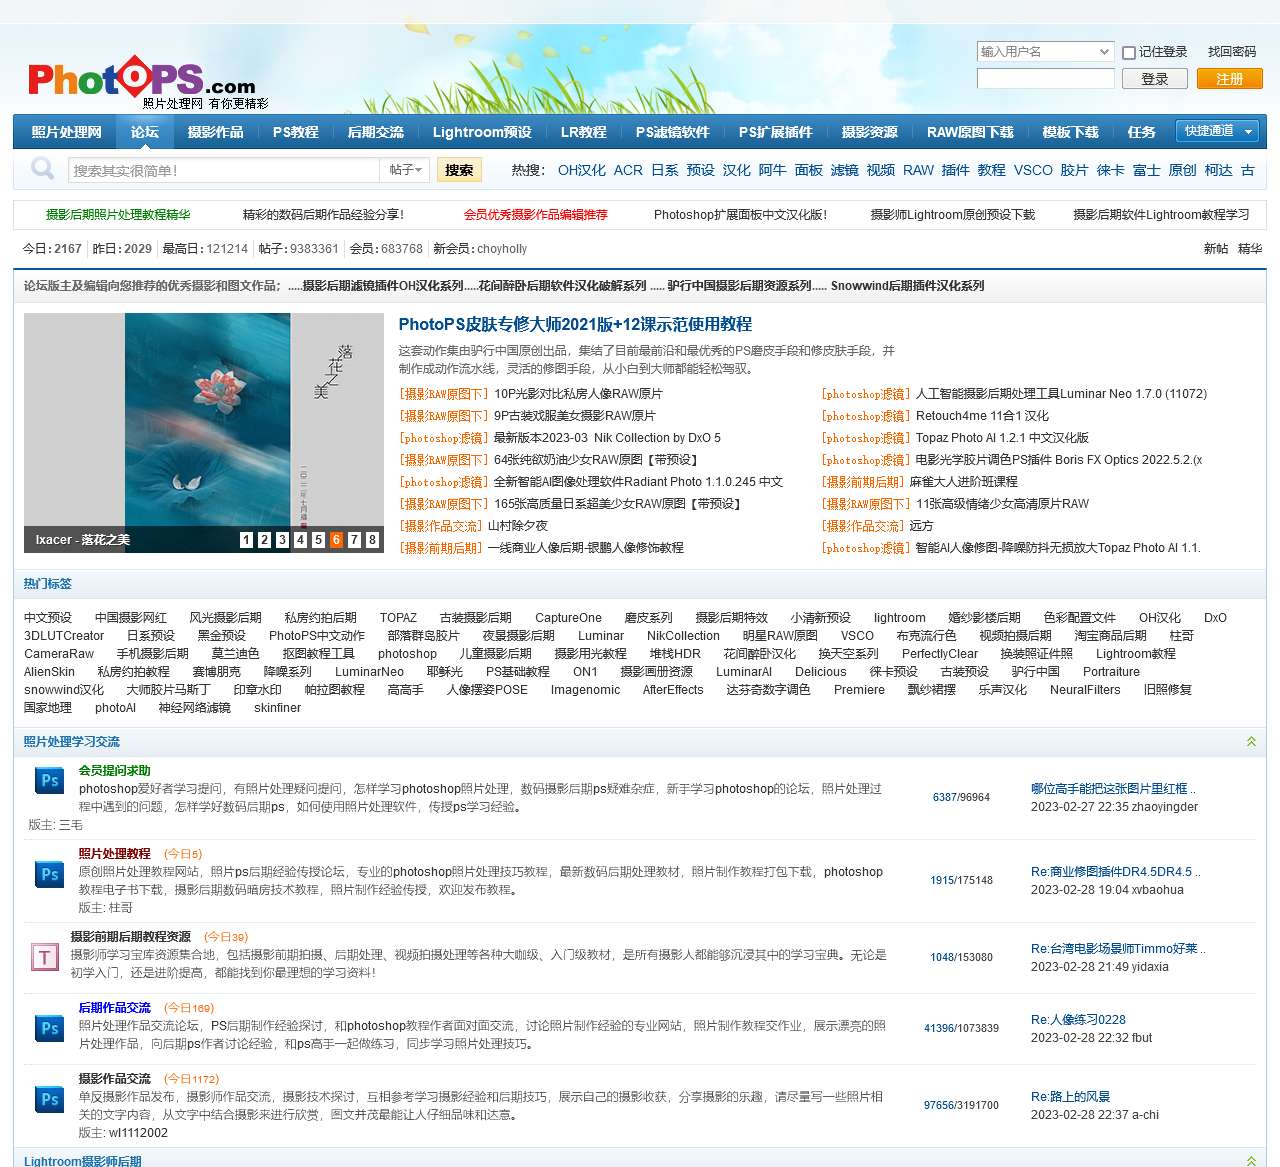Click the 新帖 link
The height and width of the screenshot is (1167, 1280).
point(1216,249)
